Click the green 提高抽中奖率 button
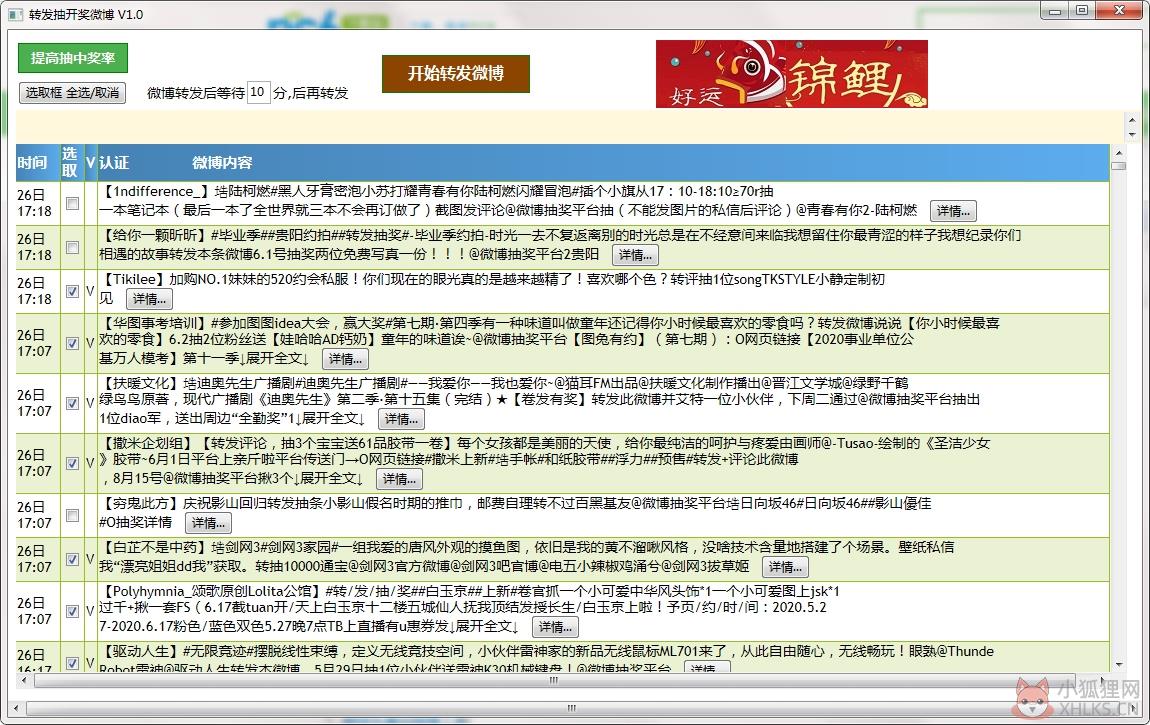 [x=73, y=58]
